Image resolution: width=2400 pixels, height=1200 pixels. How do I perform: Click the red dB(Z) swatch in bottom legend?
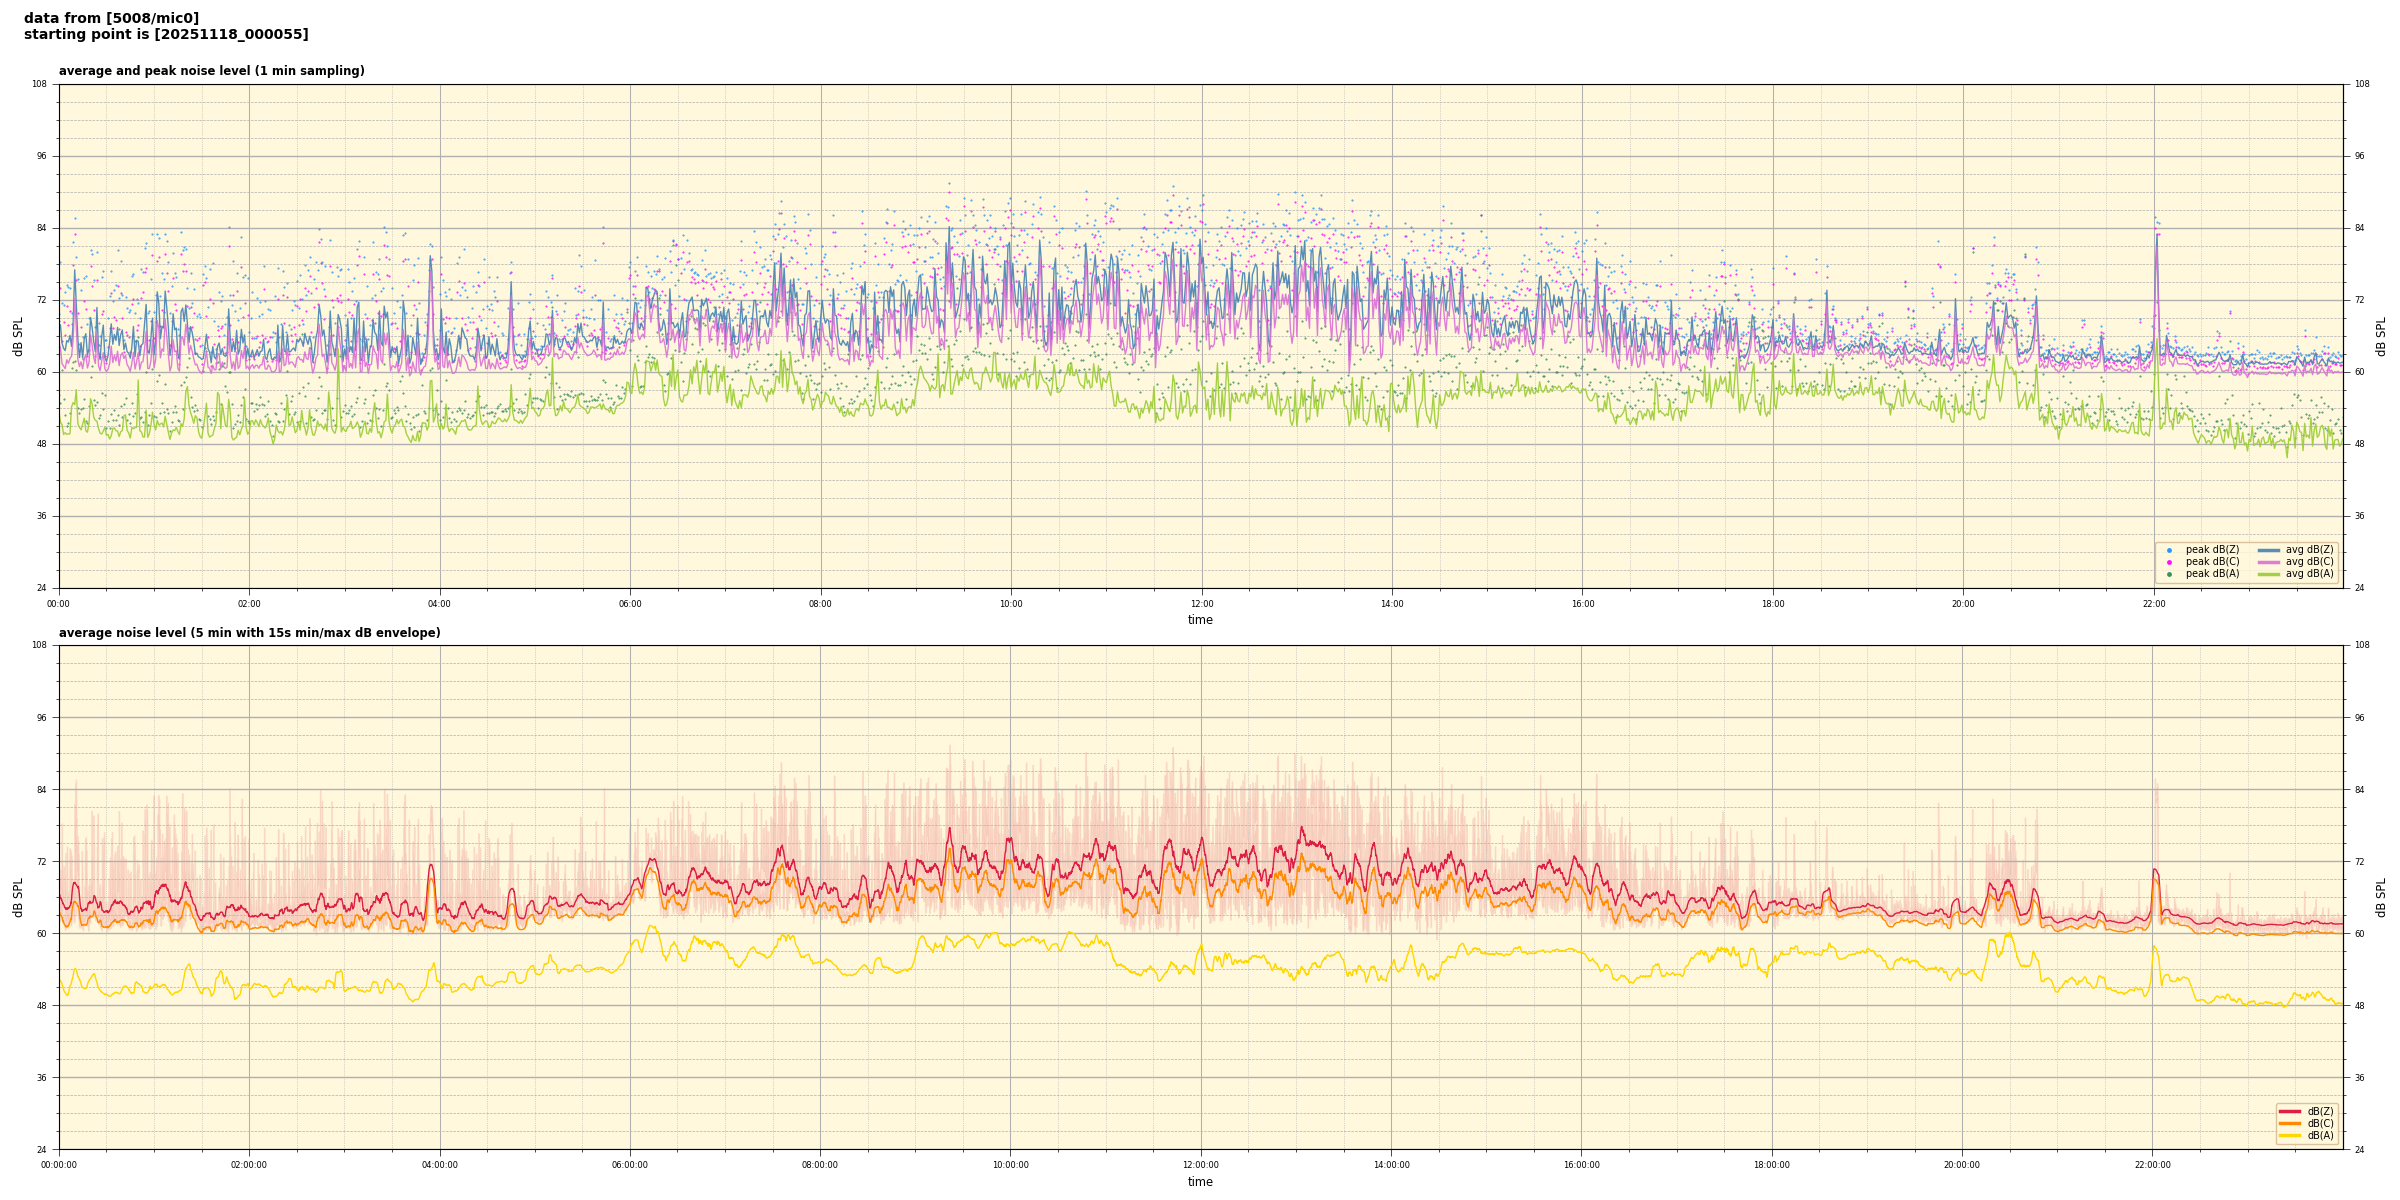pyautogui.click(x=2289, y=1111)
